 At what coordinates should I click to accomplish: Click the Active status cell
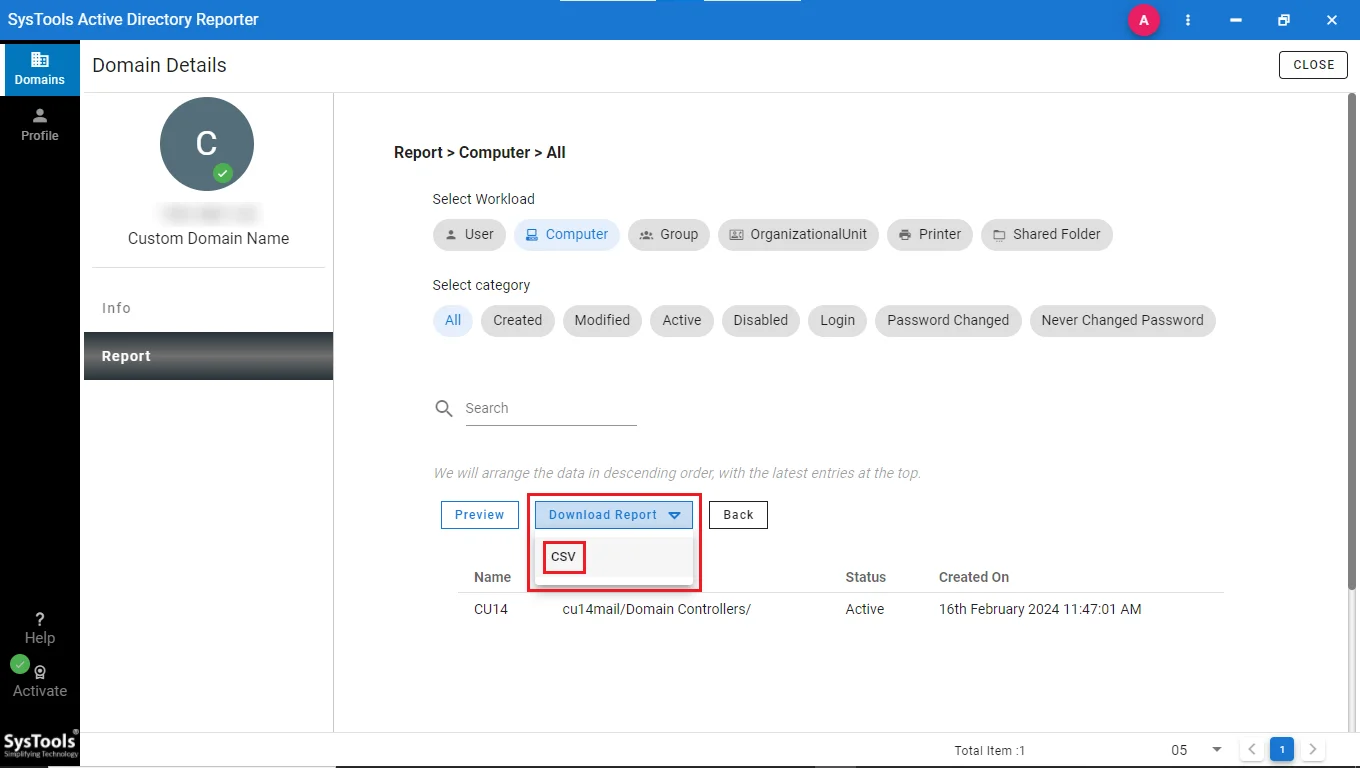pyautogui.click(x=865, y=609)
